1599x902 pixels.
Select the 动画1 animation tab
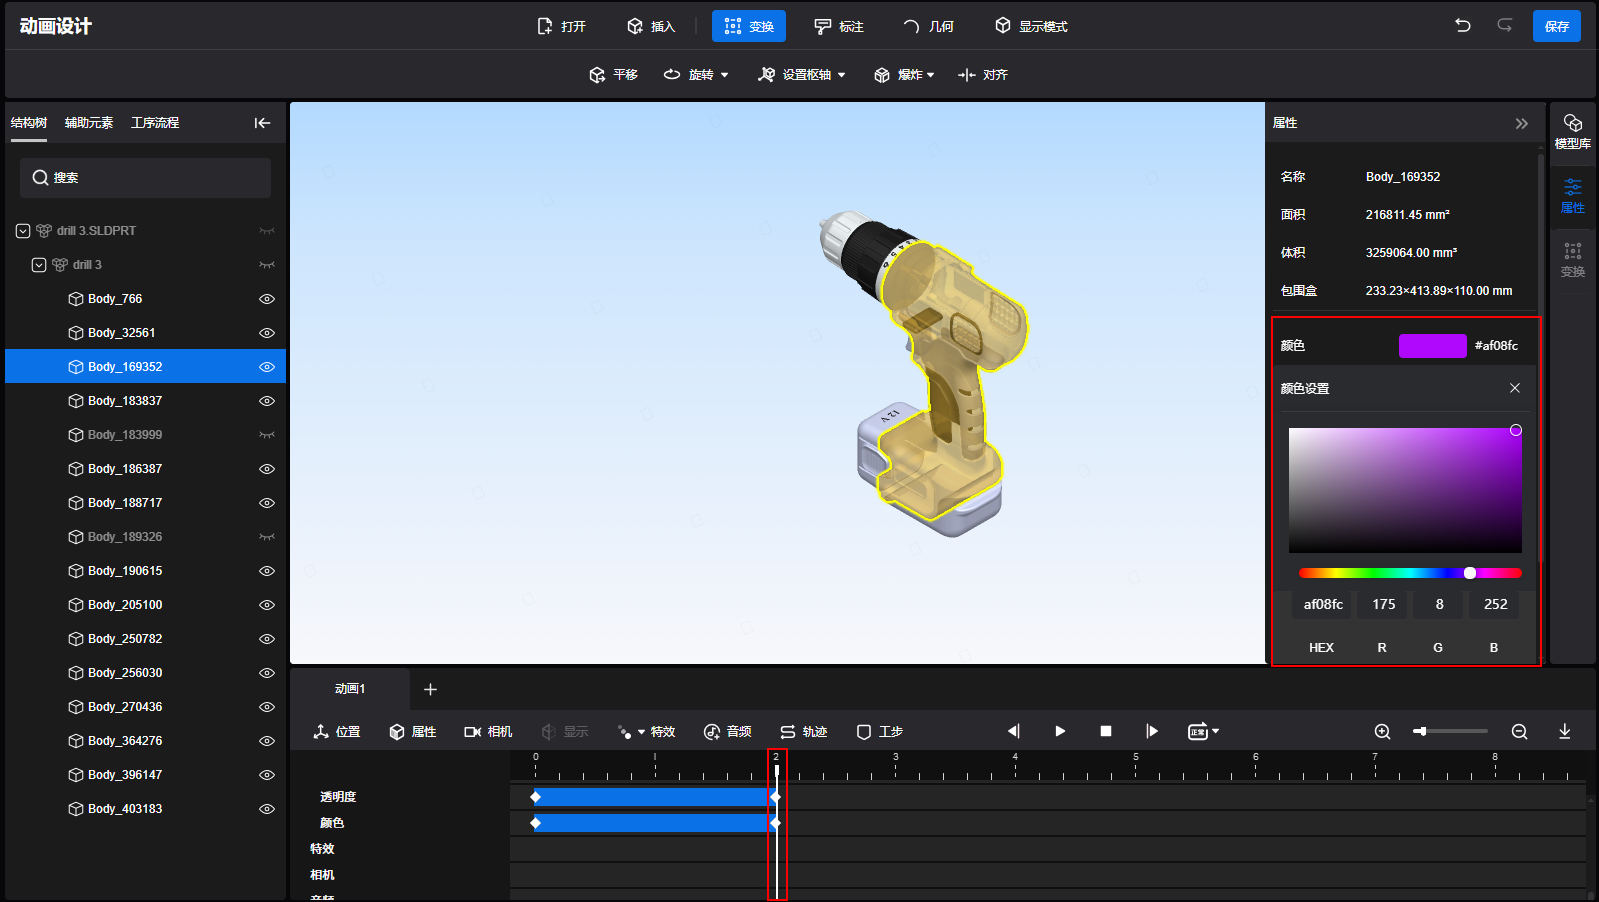[x=350, y=689]
